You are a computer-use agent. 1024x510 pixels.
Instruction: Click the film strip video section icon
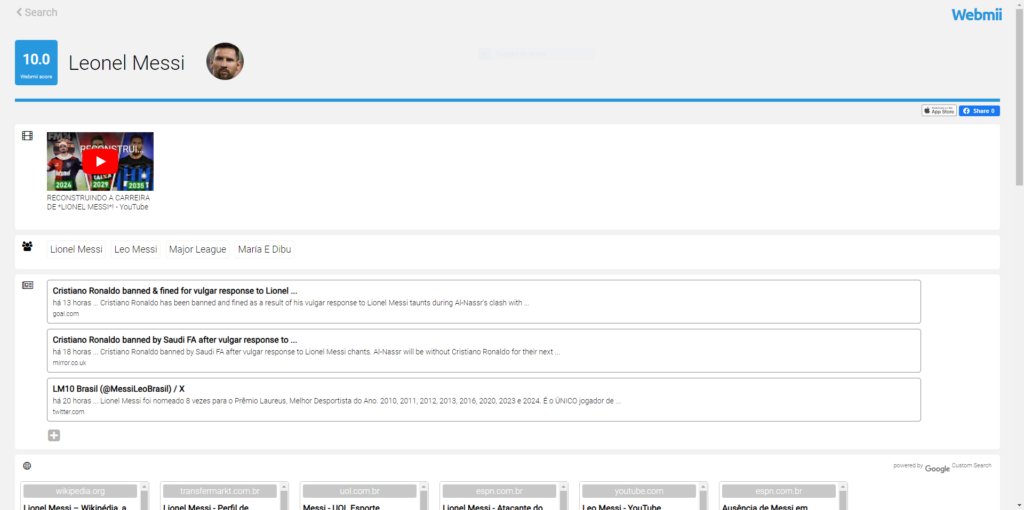(x=27, y=136)
